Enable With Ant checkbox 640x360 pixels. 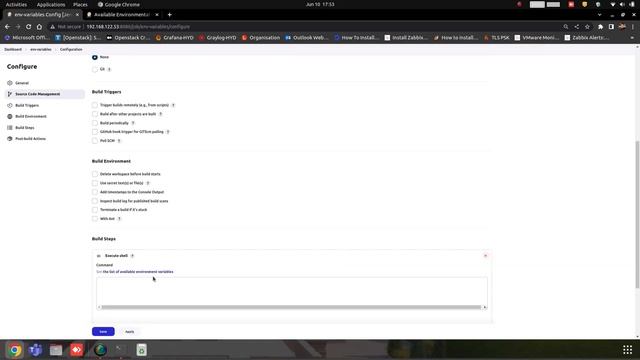click(x=95, y=219)
